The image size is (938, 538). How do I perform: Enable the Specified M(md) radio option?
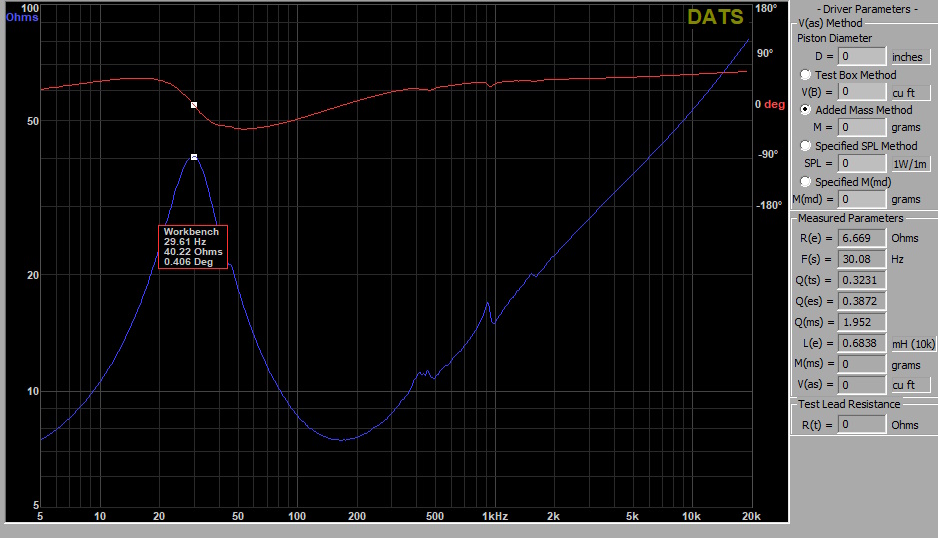point(806,182)
